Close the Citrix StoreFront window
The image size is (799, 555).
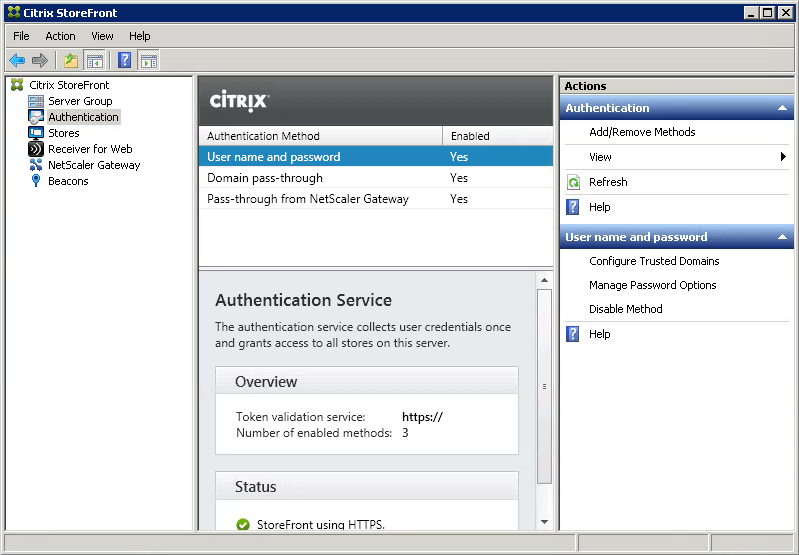pyautogui.click(x=785, y=13)
